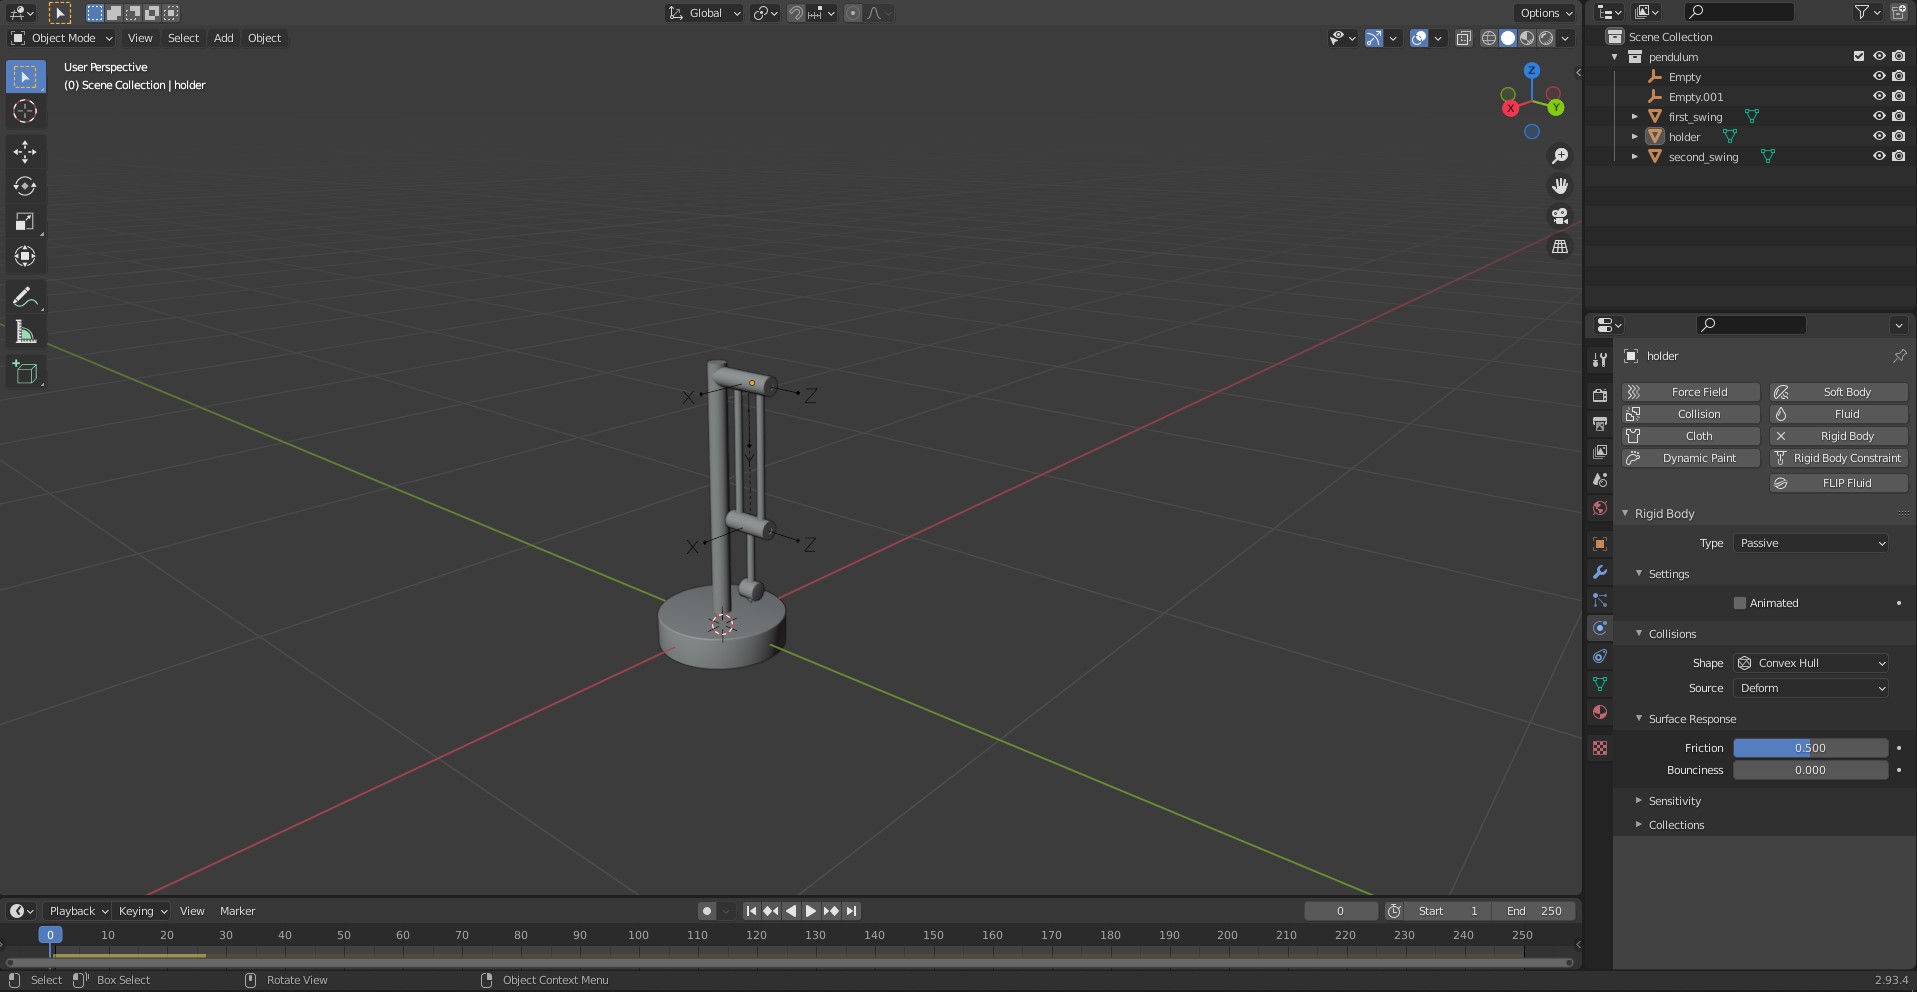Open the View menu in viewport header

point(140,38)
